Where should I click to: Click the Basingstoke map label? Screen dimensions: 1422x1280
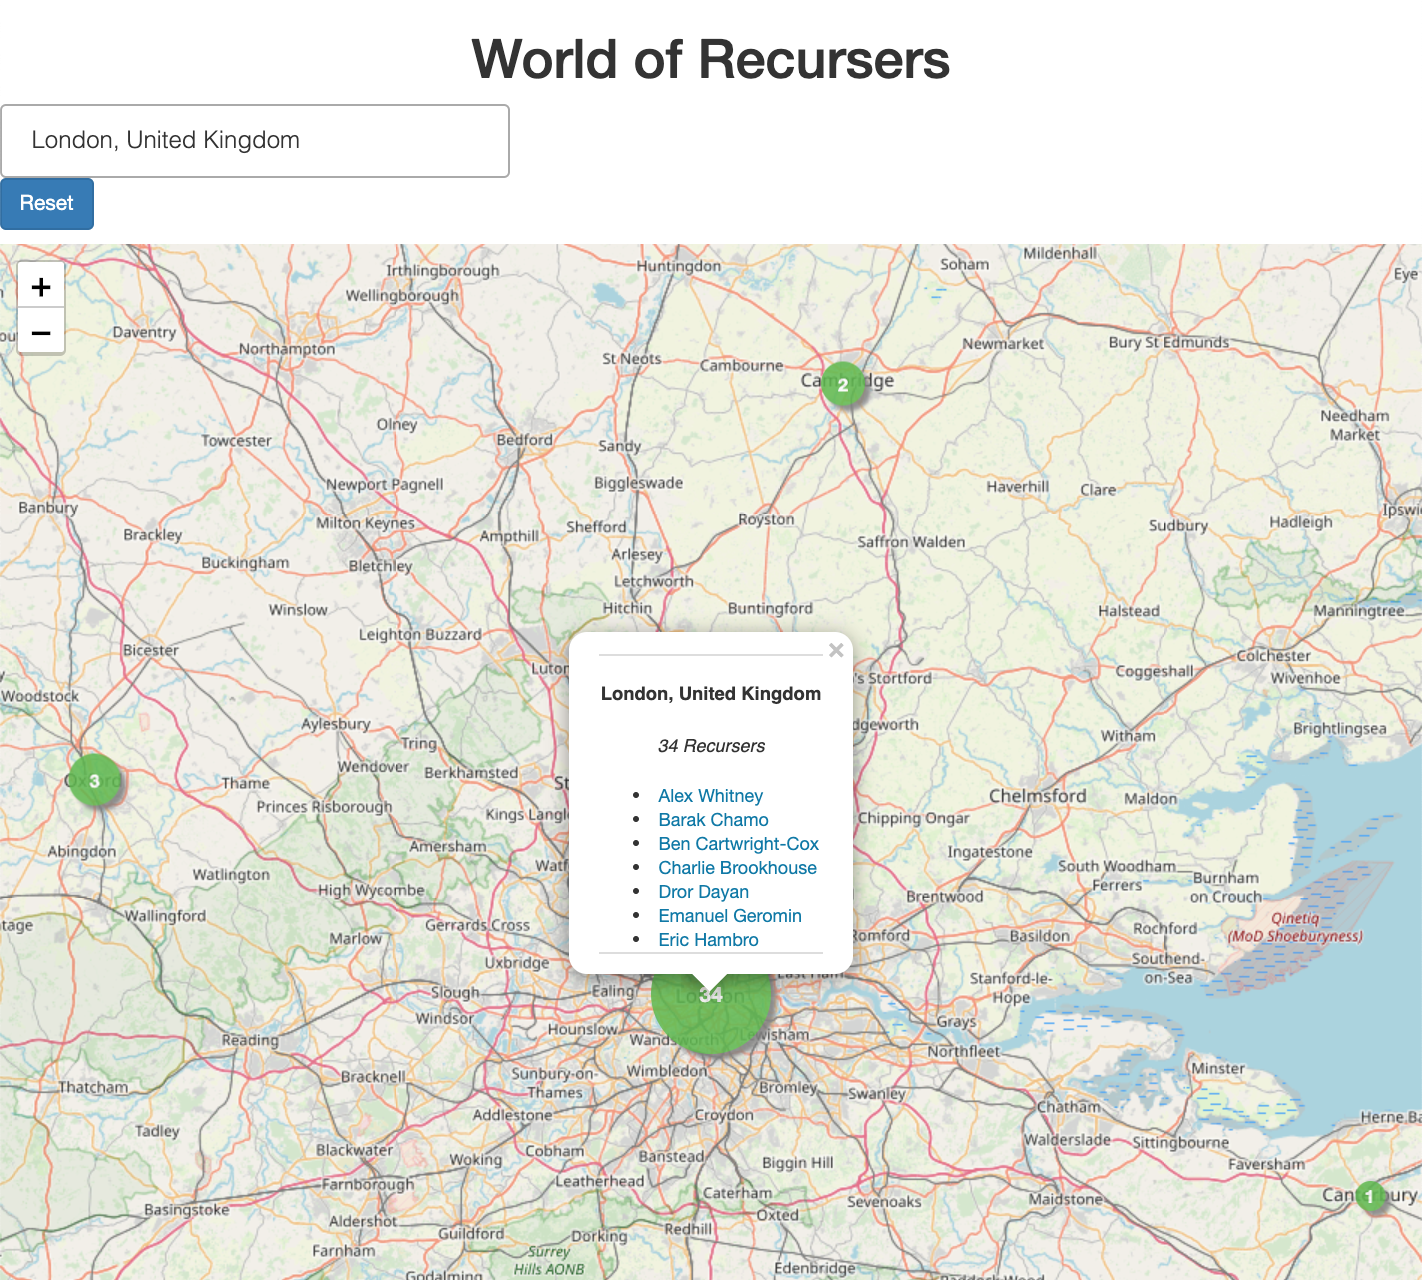(187, 1210)
